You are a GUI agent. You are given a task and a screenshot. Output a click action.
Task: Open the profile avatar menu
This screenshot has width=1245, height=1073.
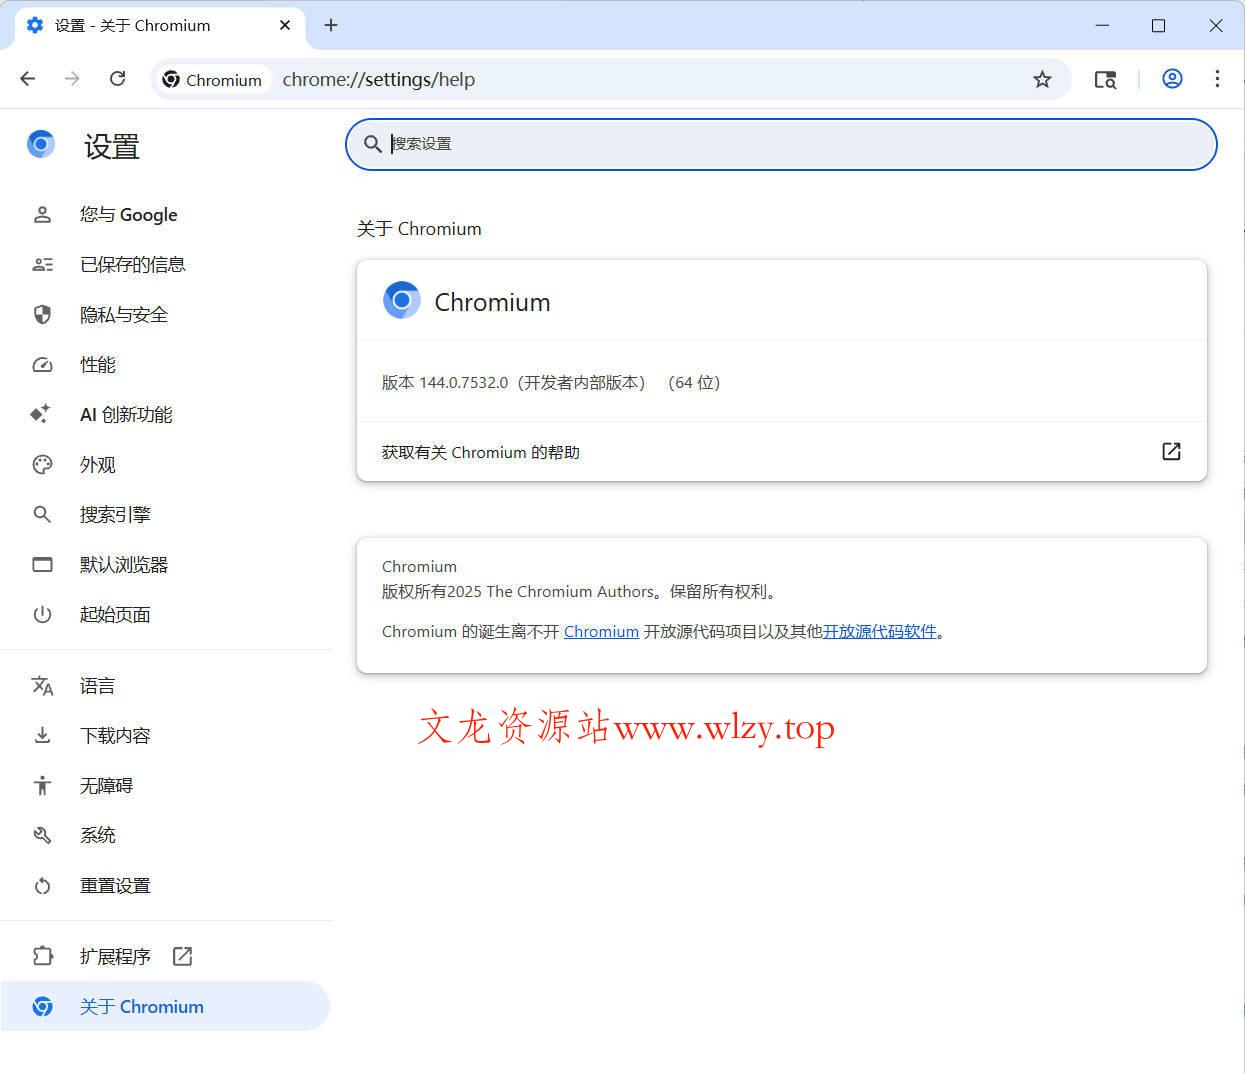click(1171, 78)
